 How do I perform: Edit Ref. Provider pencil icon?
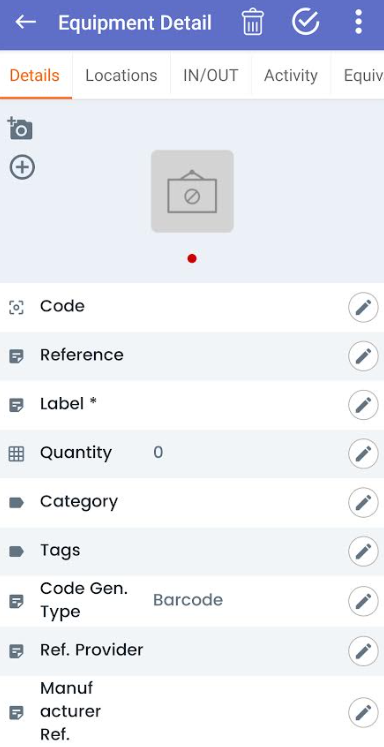363,651
